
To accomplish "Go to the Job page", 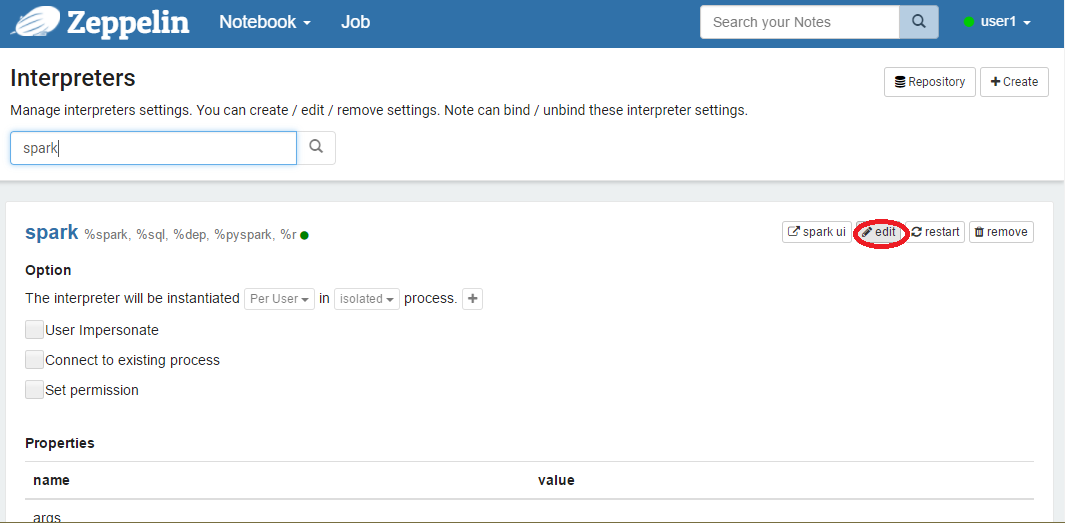I will [355, 22].
